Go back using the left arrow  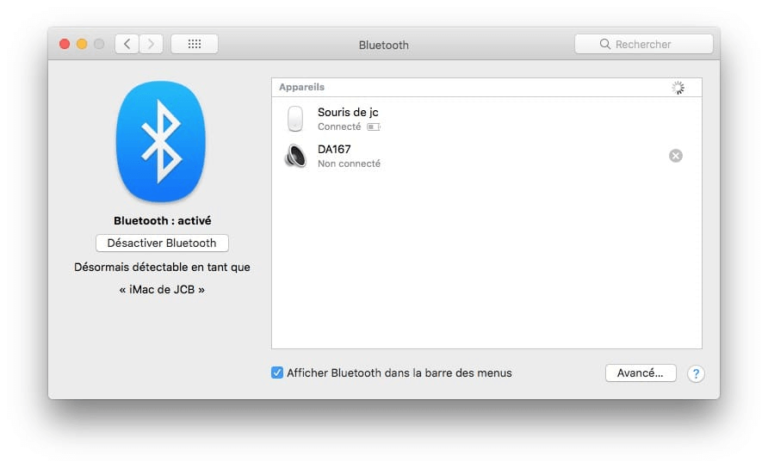click(127, 44)
